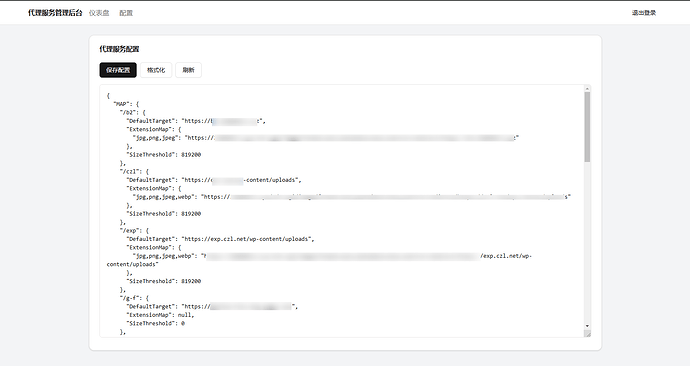Click scrollbar track below the thumb

click(587, 242)
